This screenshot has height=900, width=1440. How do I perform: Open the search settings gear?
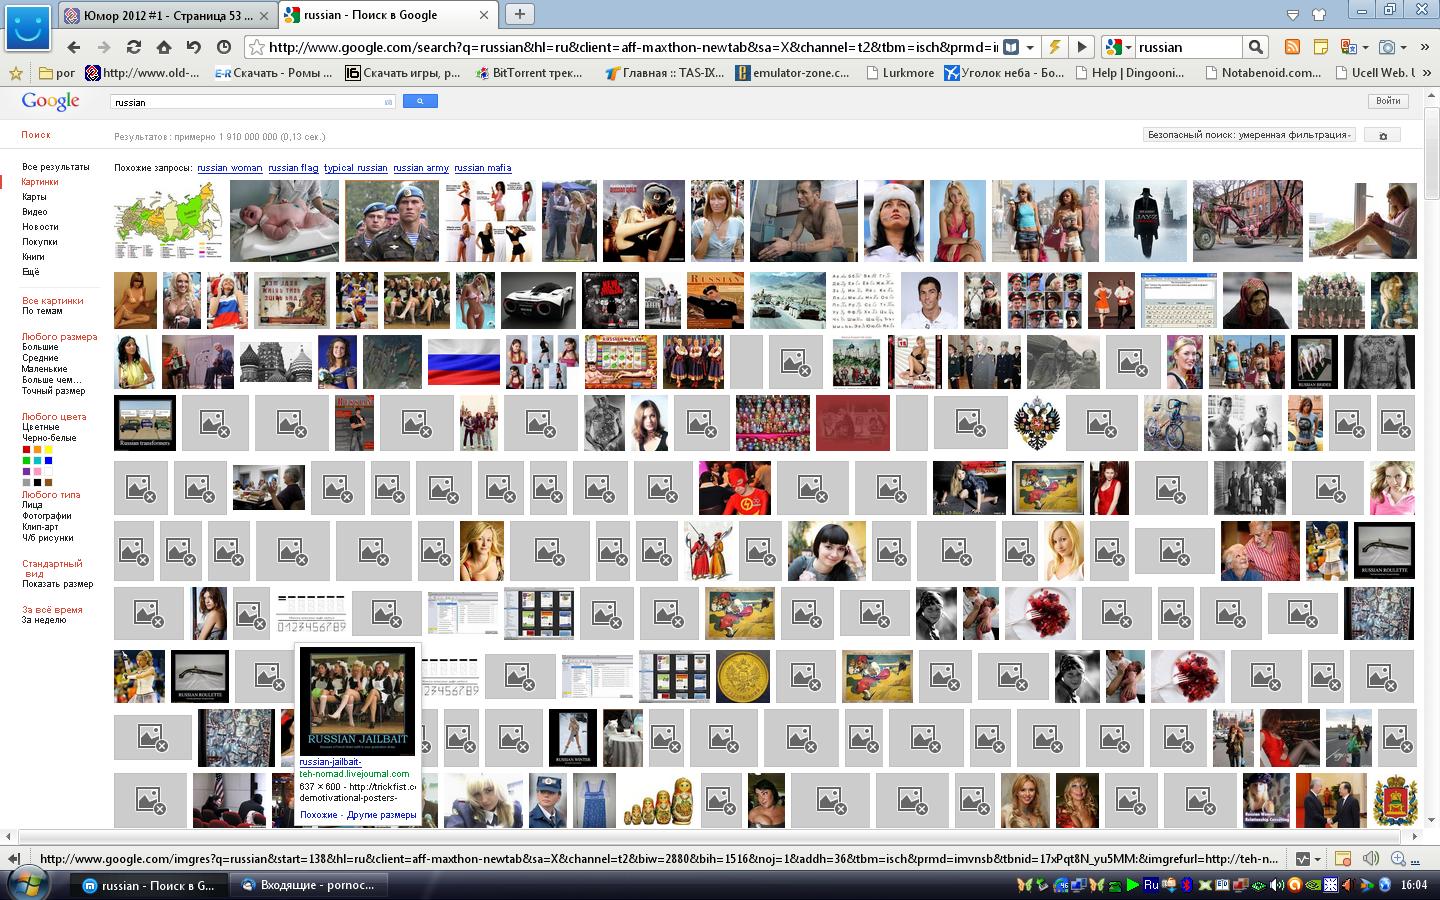1383,135
